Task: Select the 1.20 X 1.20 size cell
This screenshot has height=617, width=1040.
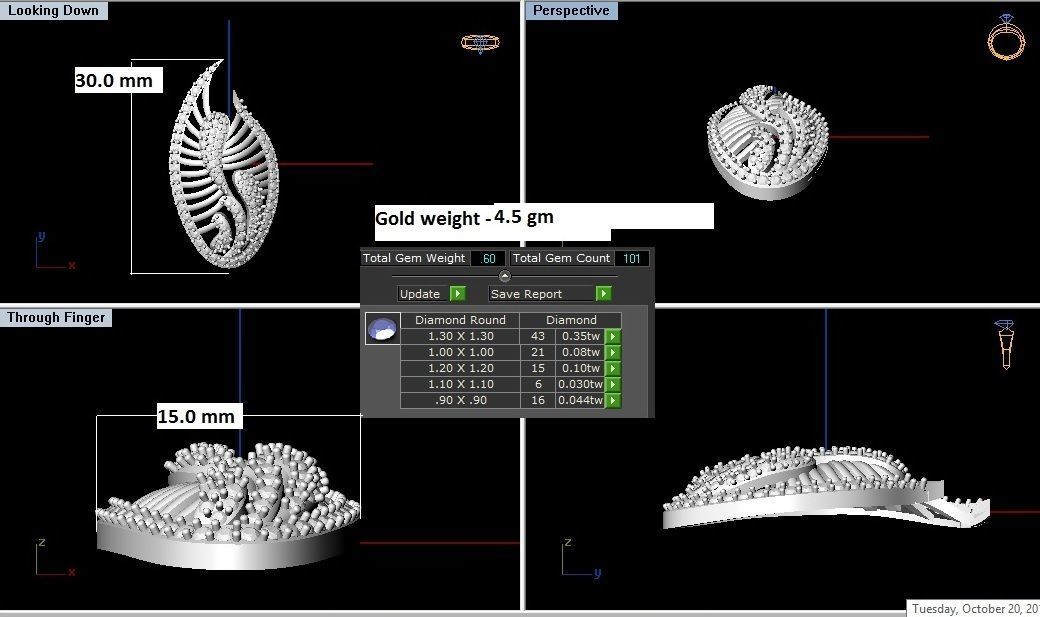Action: tap(460, 368)
